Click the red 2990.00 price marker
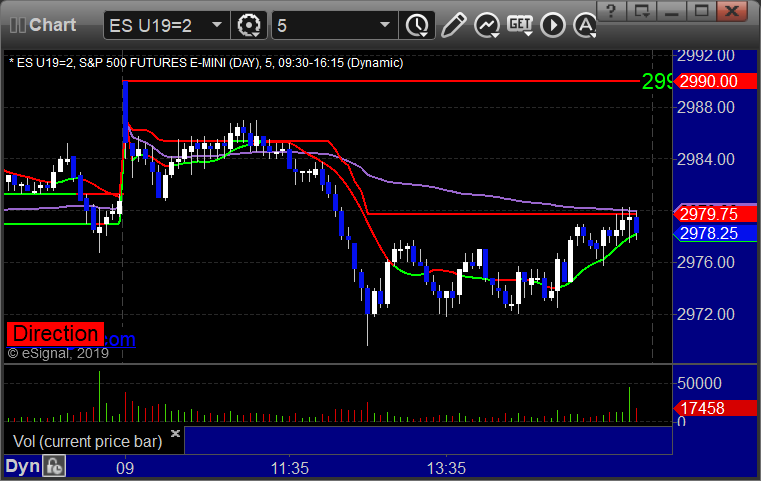Image resolution: width=761 pixels, height=481 pixels. coord(715,81)
